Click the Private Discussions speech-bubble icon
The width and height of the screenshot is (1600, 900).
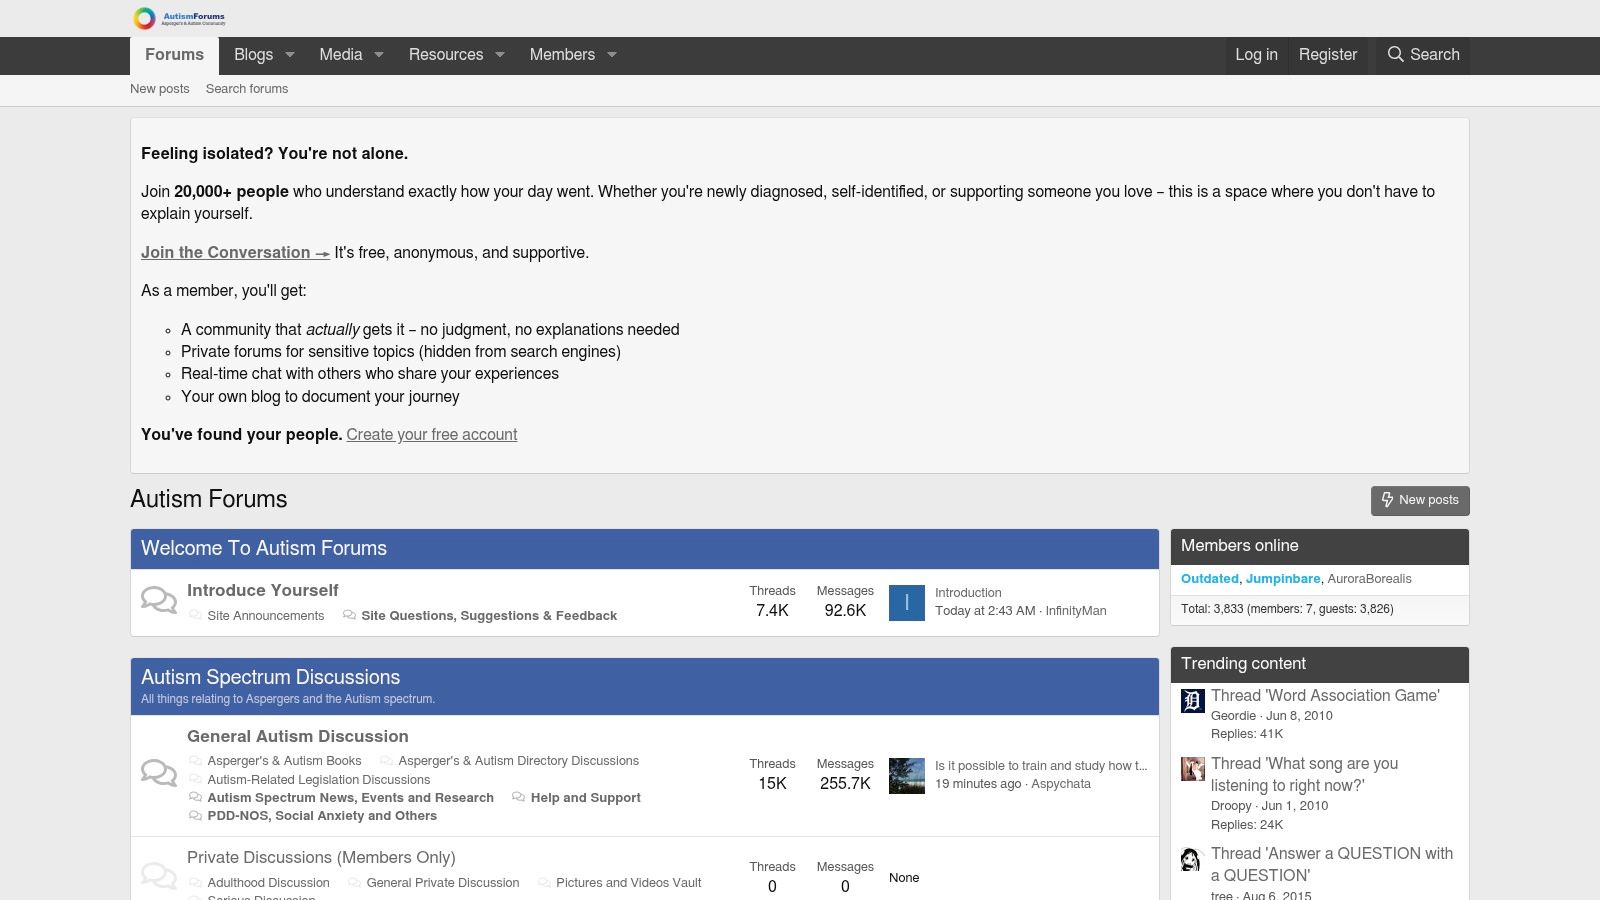click(159, 876)
